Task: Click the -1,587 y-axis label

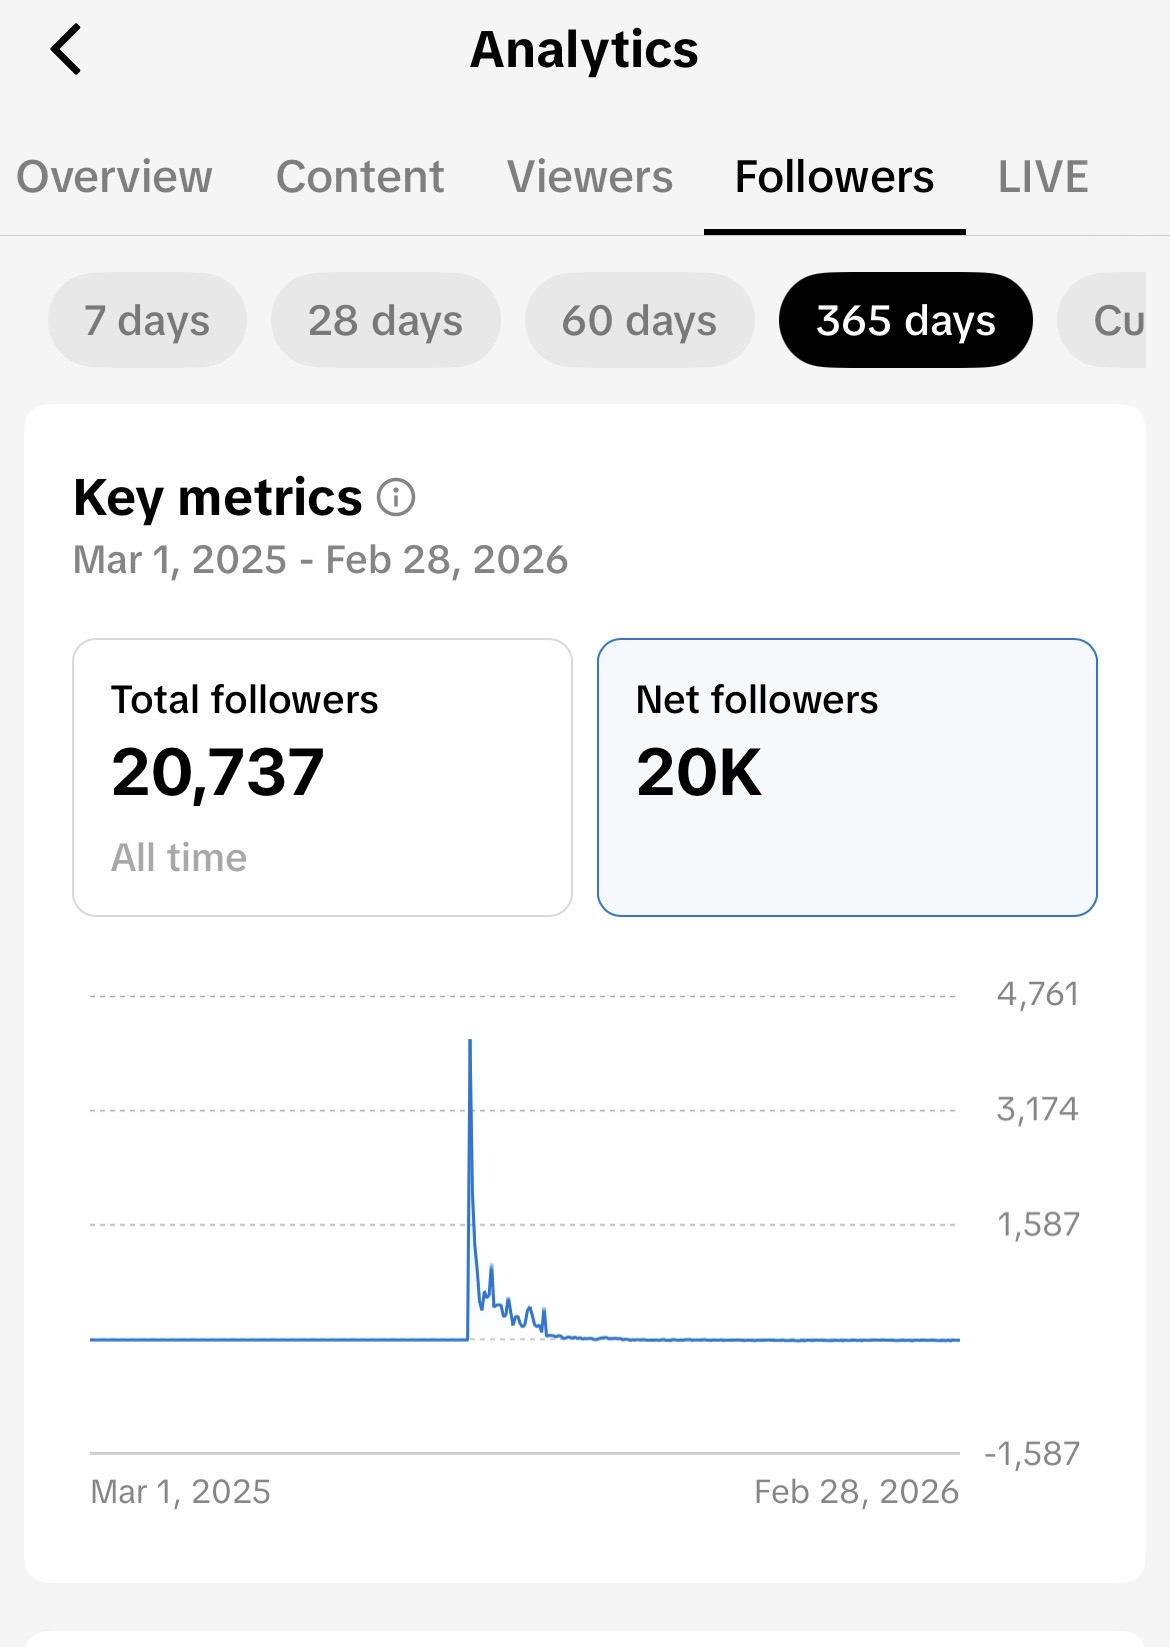Action: [1032, 1453]
